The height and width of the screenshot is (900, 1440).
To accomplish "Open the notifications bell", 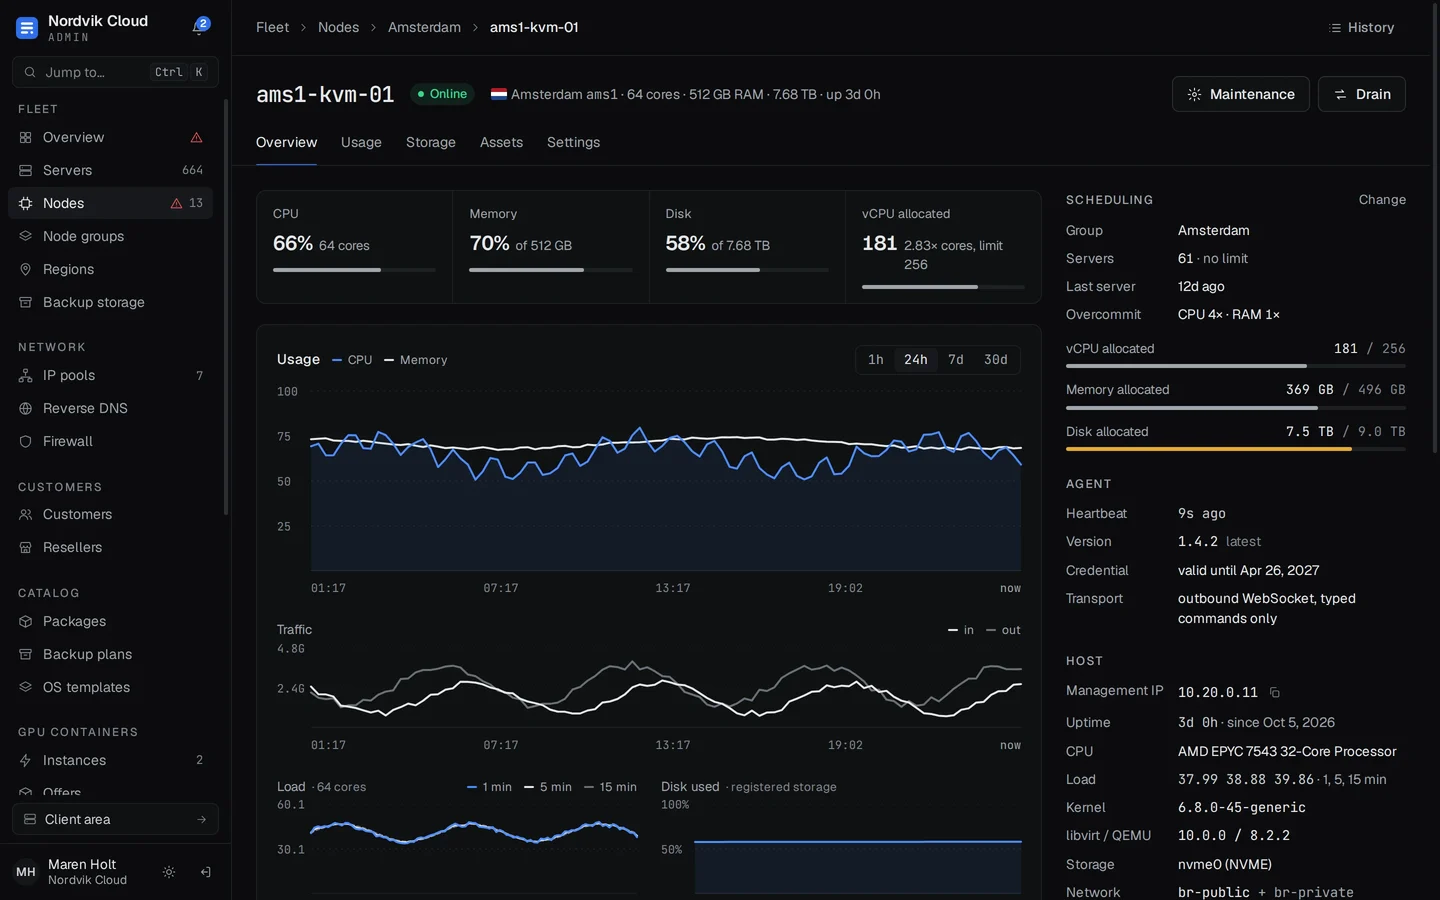I will pos(199,27).
